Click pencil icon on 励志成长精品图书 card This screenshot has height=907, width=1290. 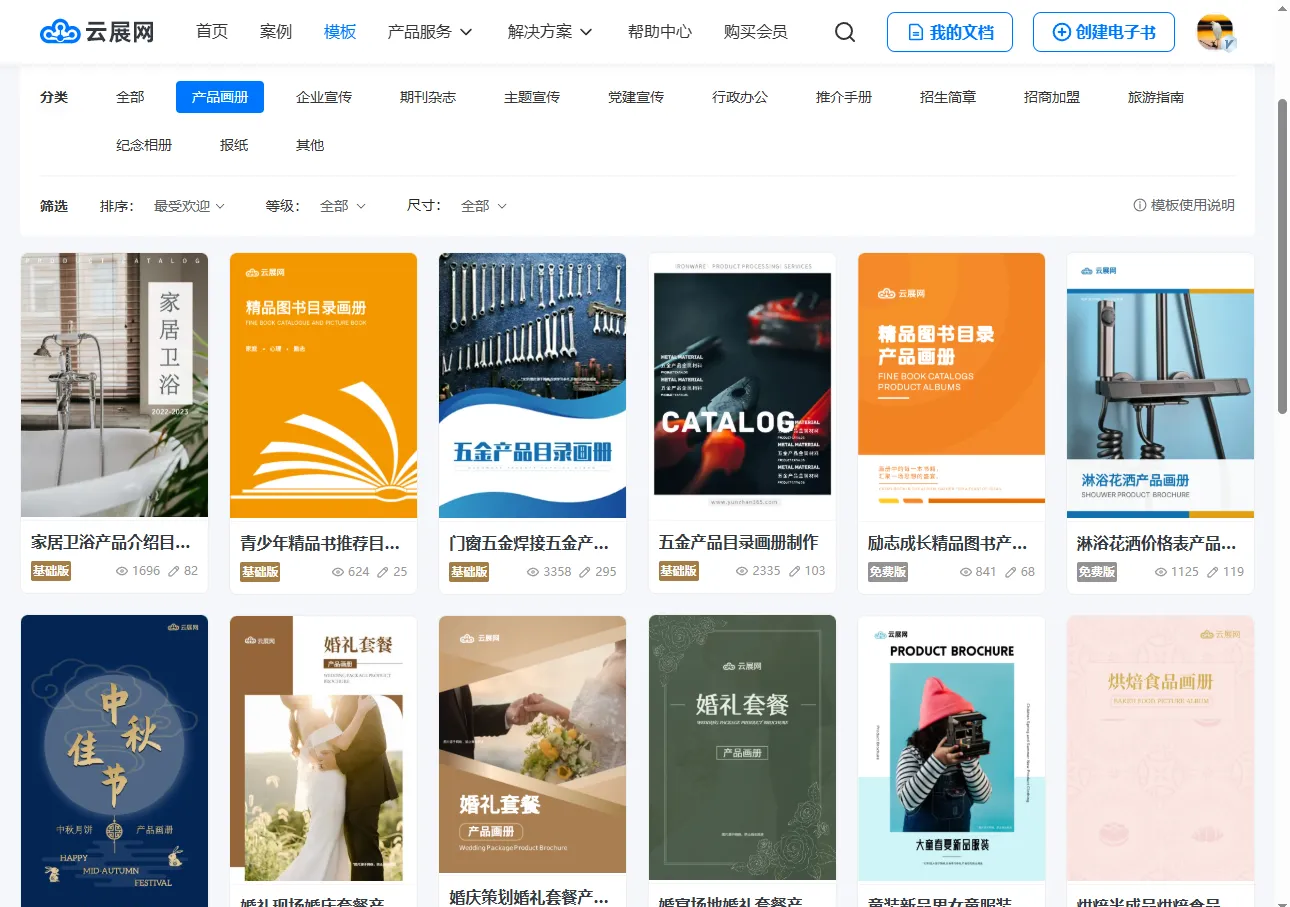tap(1011, 572)
